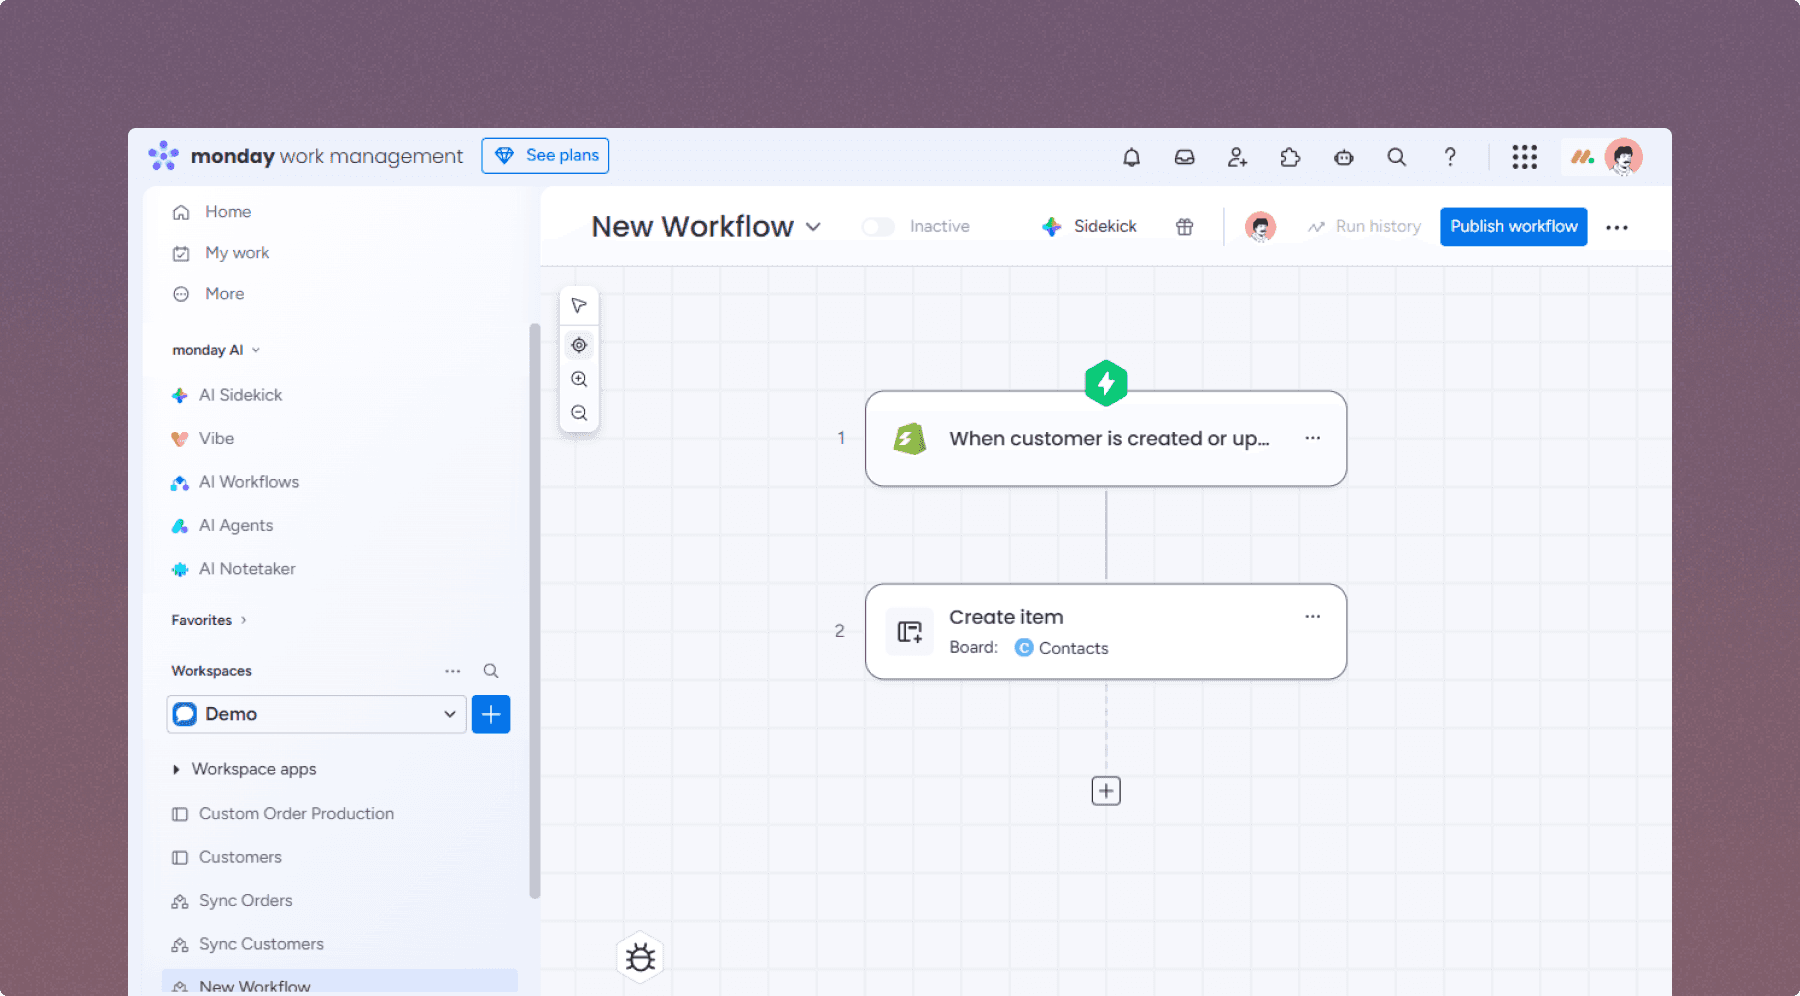Click the workflow owner avatar

click(x=1260, y=227)
